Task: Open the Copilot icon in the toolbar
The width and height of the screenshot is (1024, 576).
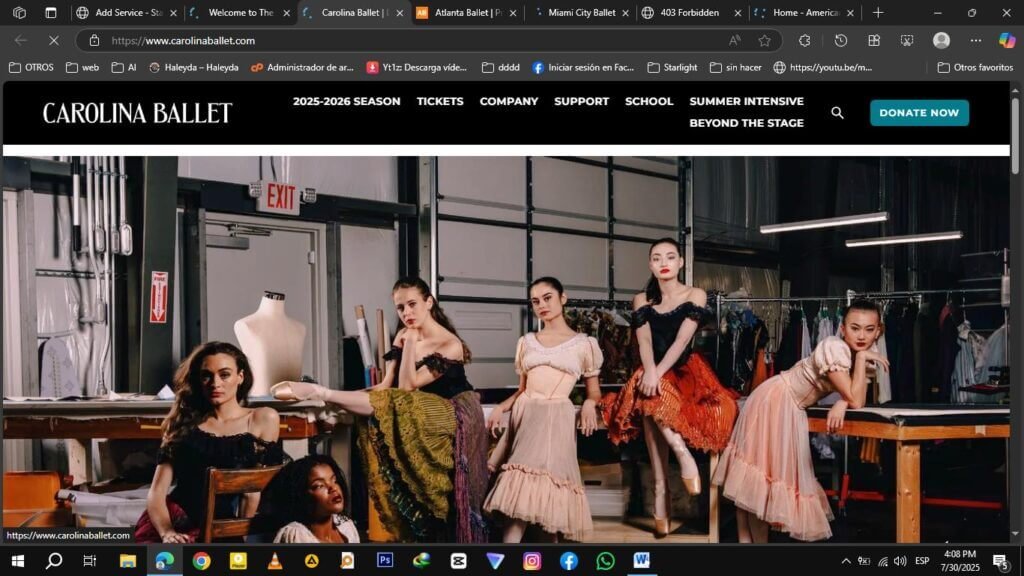Action: click(x=1009, y=41)
